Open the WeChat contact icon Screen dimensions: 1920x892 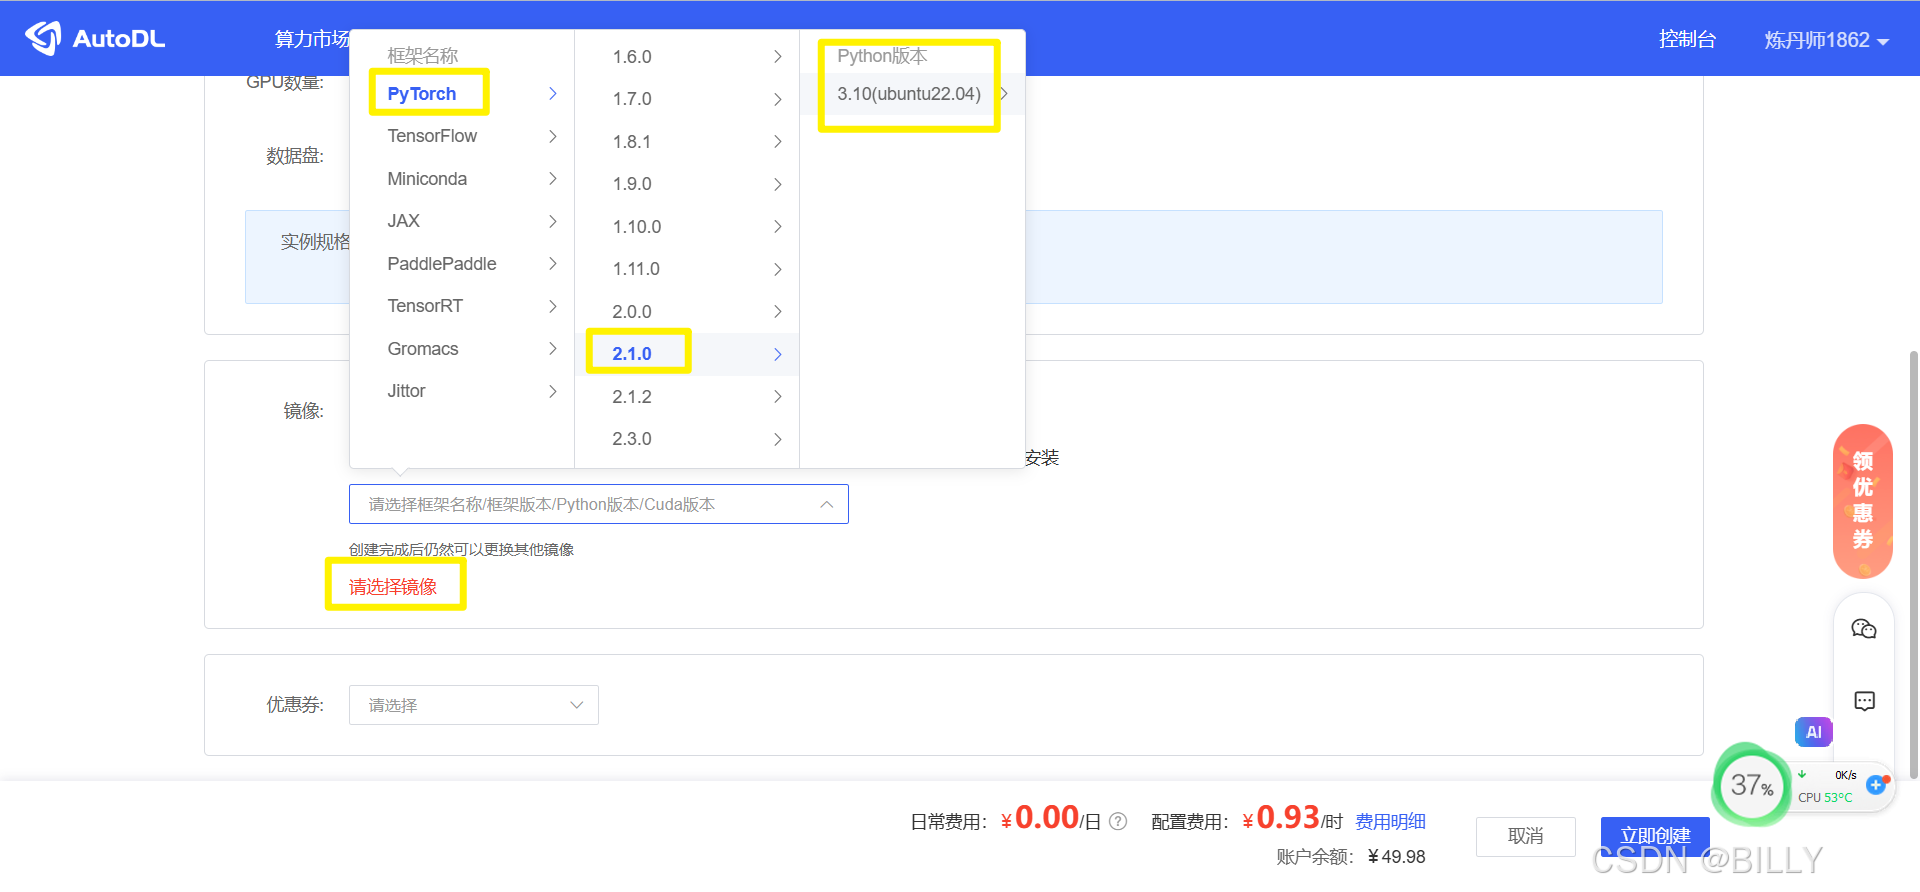click(x=1864, y=629)
